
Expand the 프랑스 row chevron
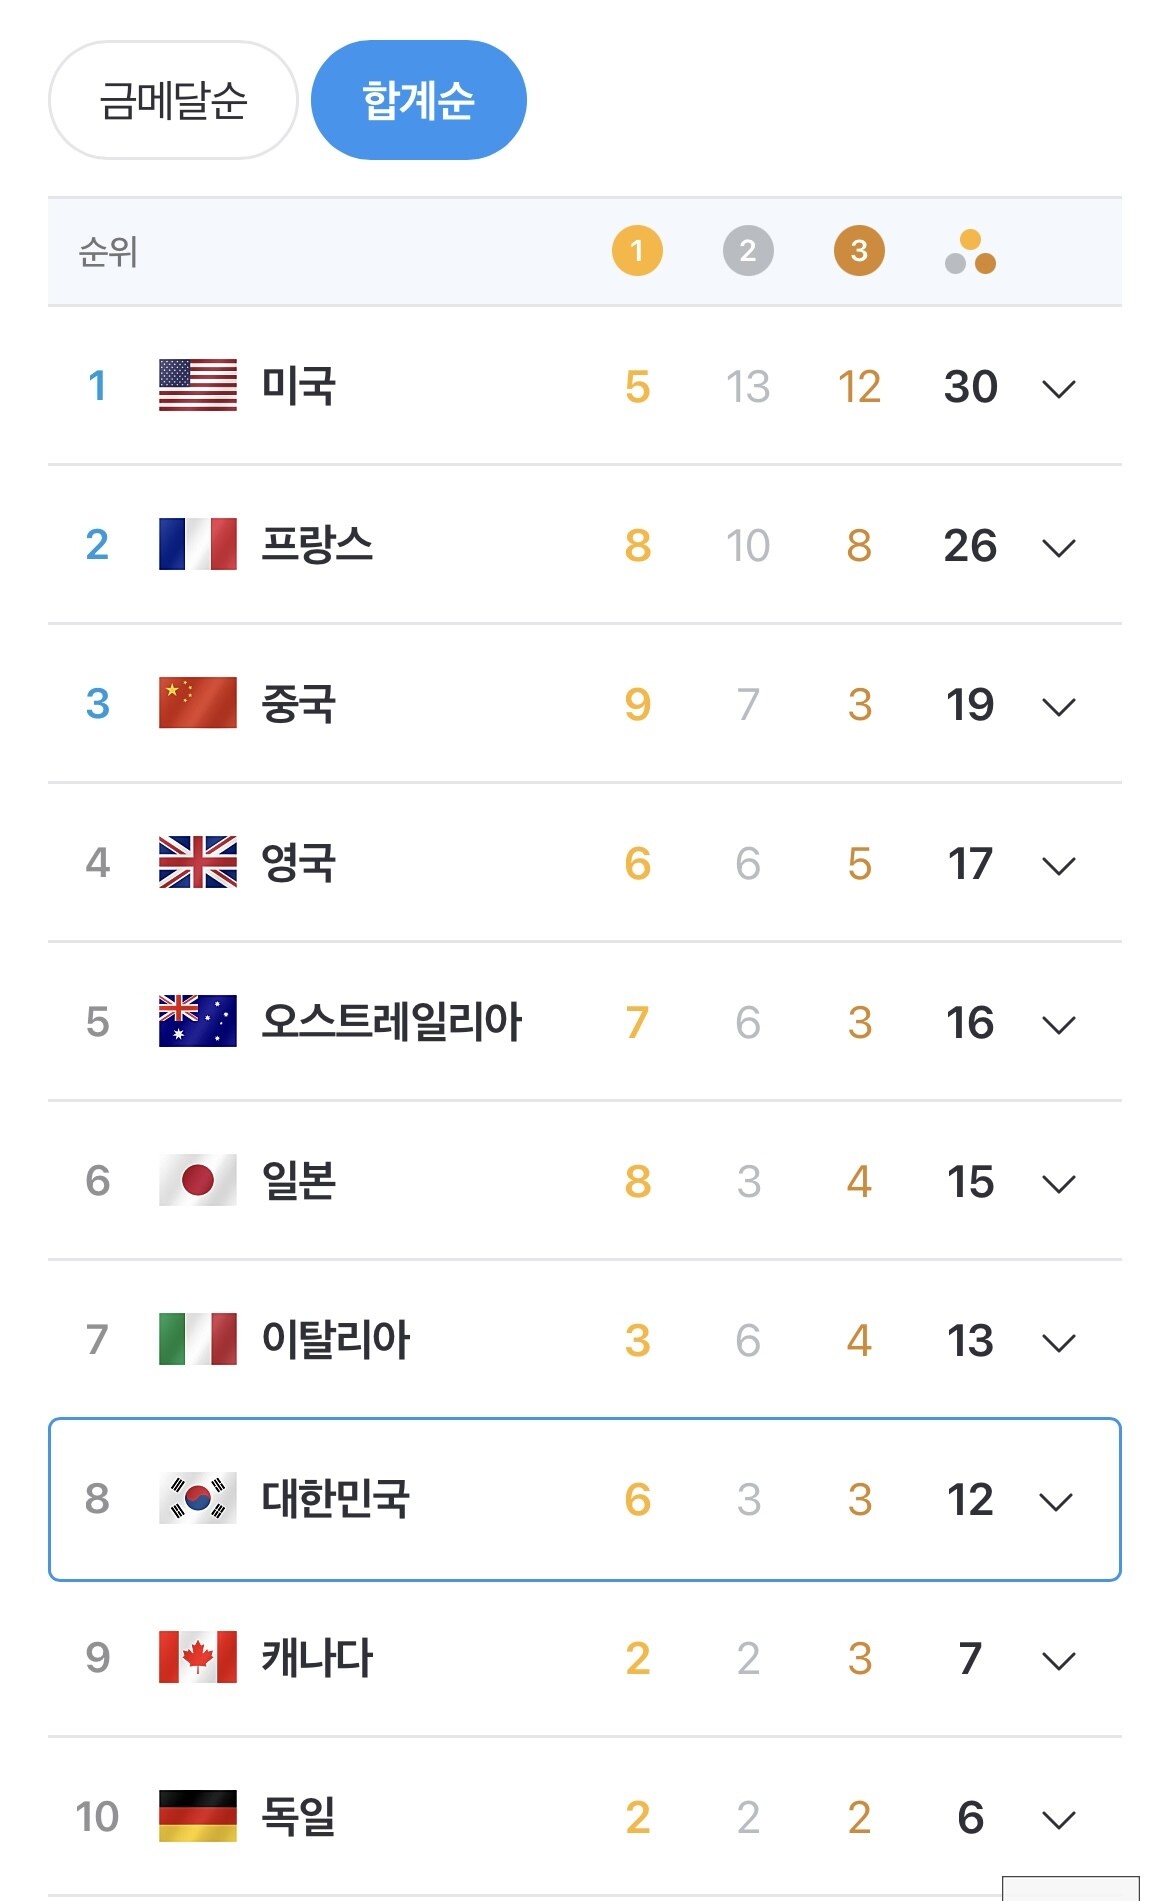[x=1058, y=547]
